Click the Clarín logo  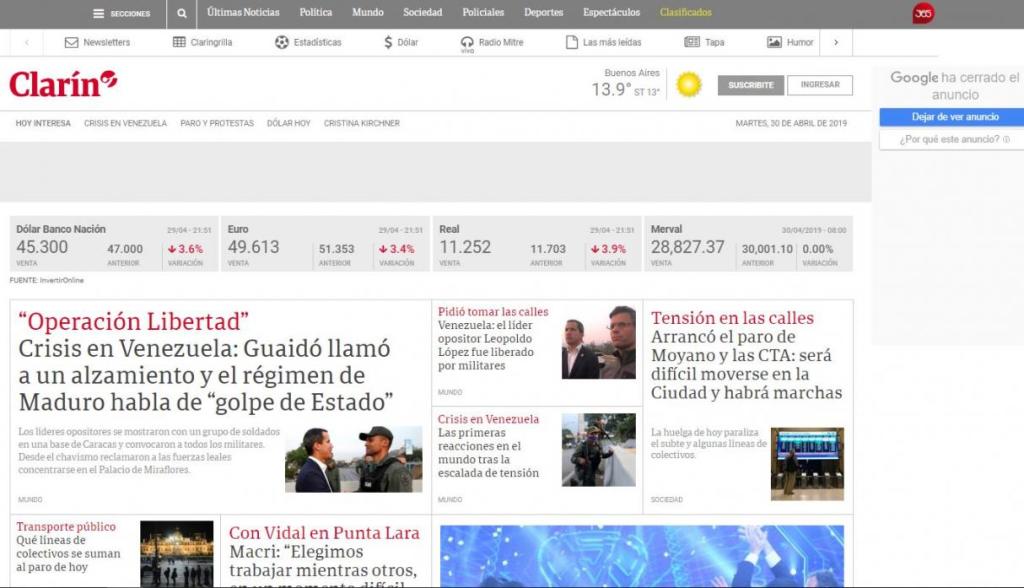coord(63,84)
